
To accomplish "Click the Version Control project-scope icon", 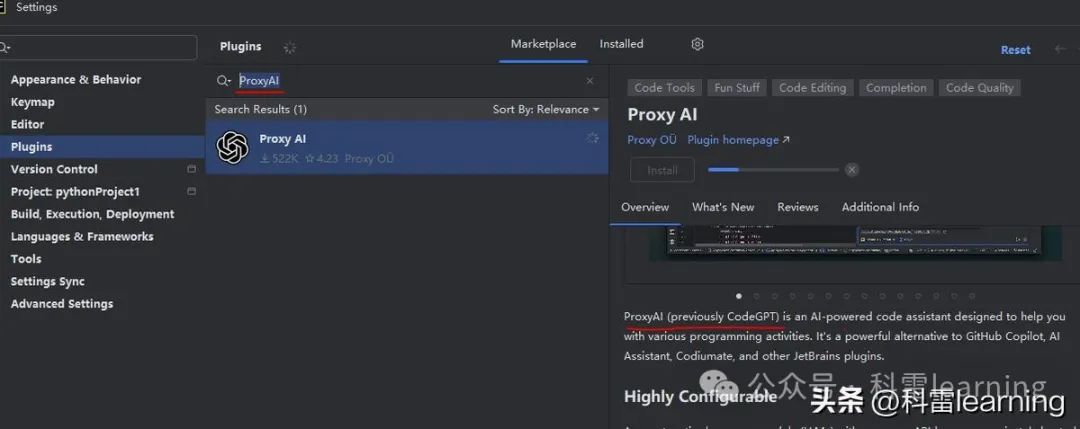I will click(x=191, y=169).
